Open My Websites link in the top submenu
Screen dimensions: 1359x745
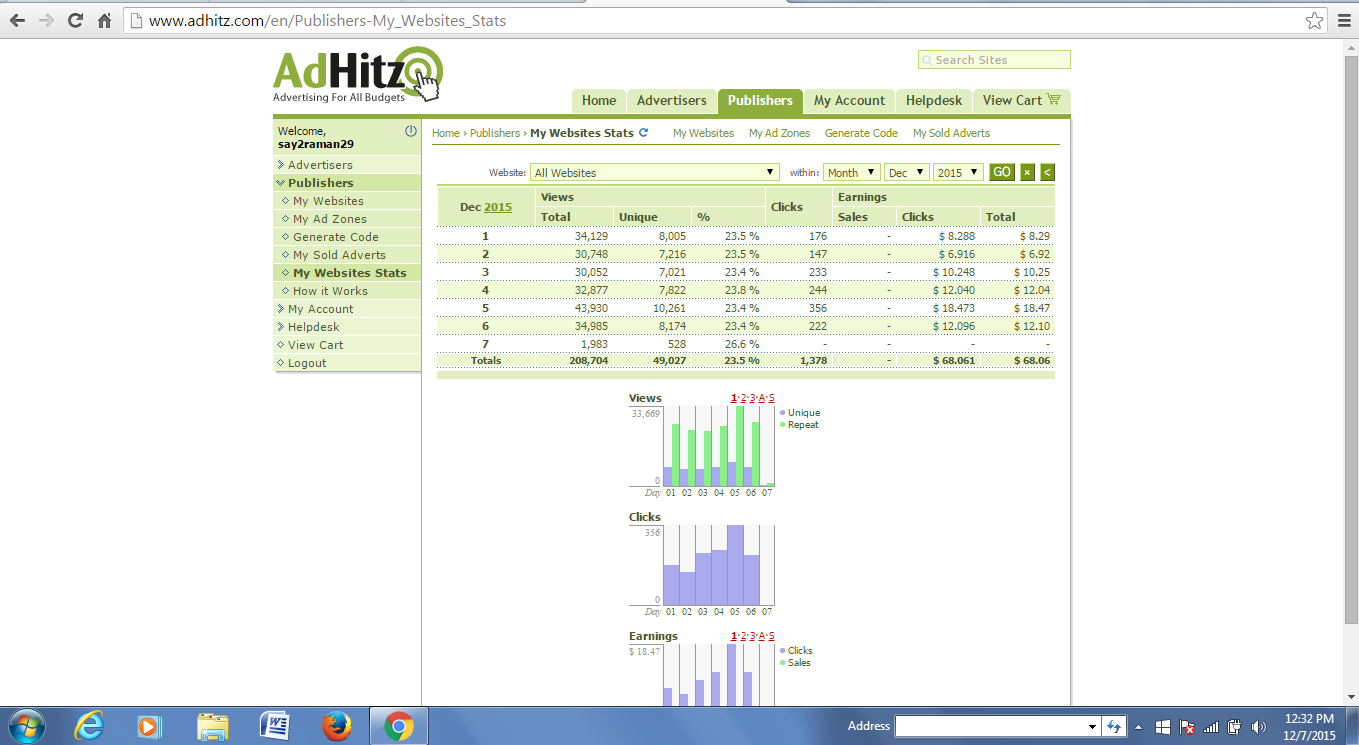pyautogui.click(x=703, y=133)
